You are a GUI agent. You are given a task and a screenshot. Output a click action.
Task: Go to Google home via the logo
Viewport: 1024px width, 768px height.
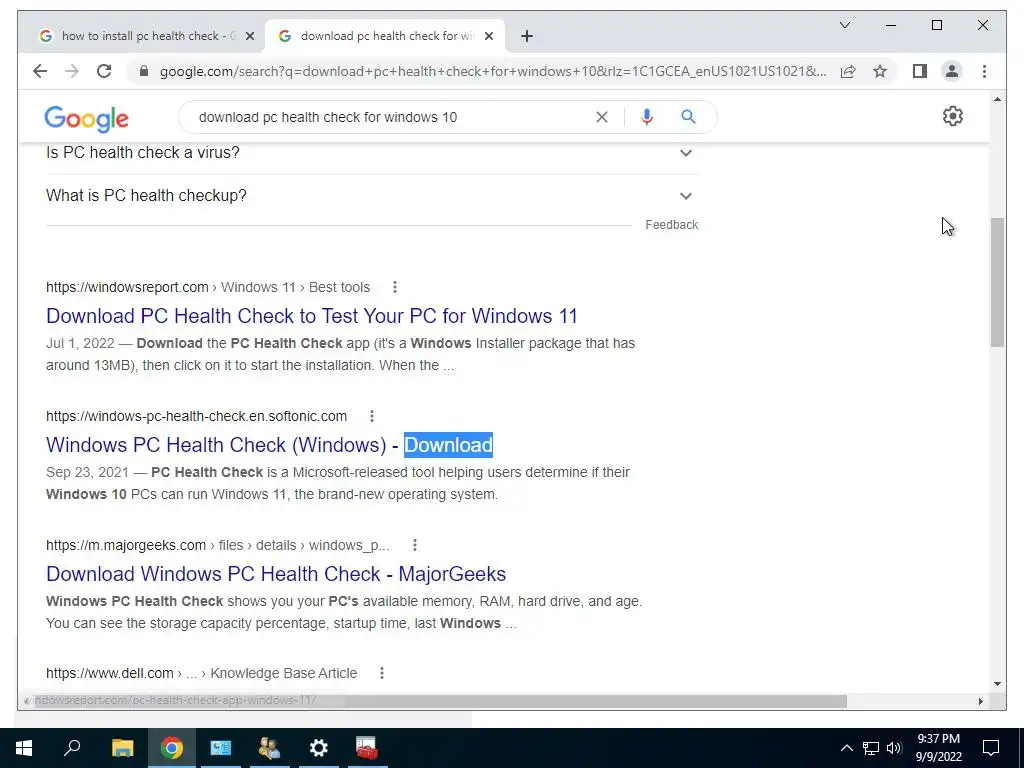pos(86,119)
